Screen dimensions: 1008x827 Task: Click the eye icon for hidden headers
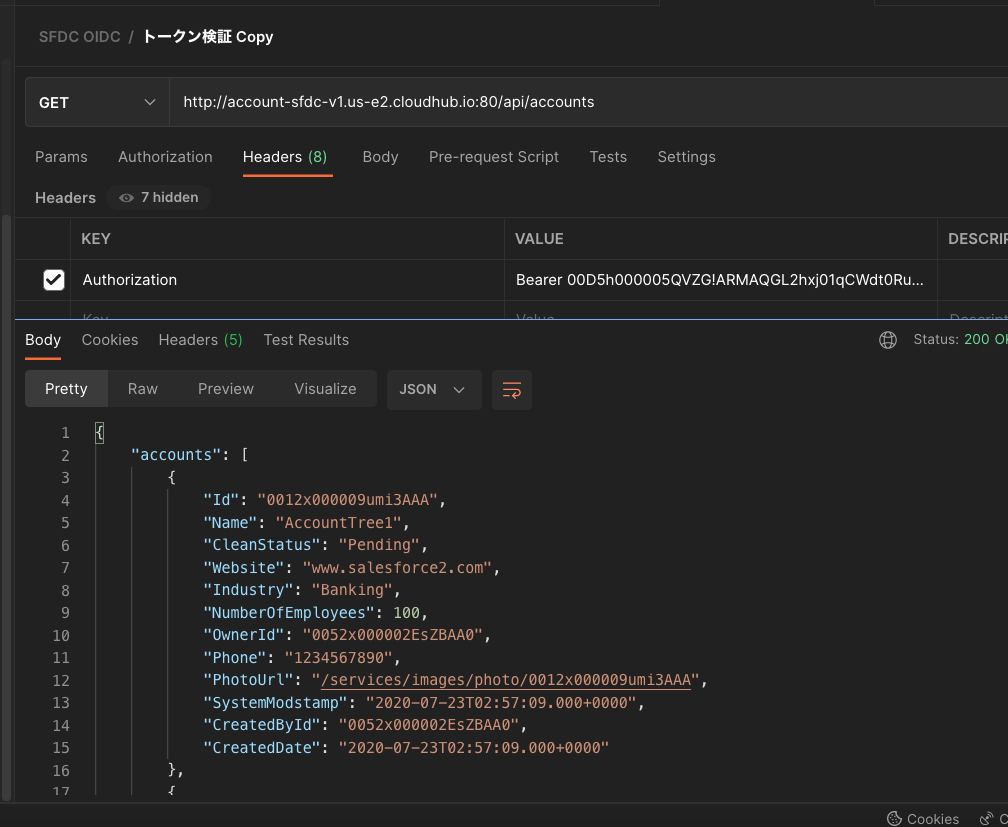coord(126,198)
